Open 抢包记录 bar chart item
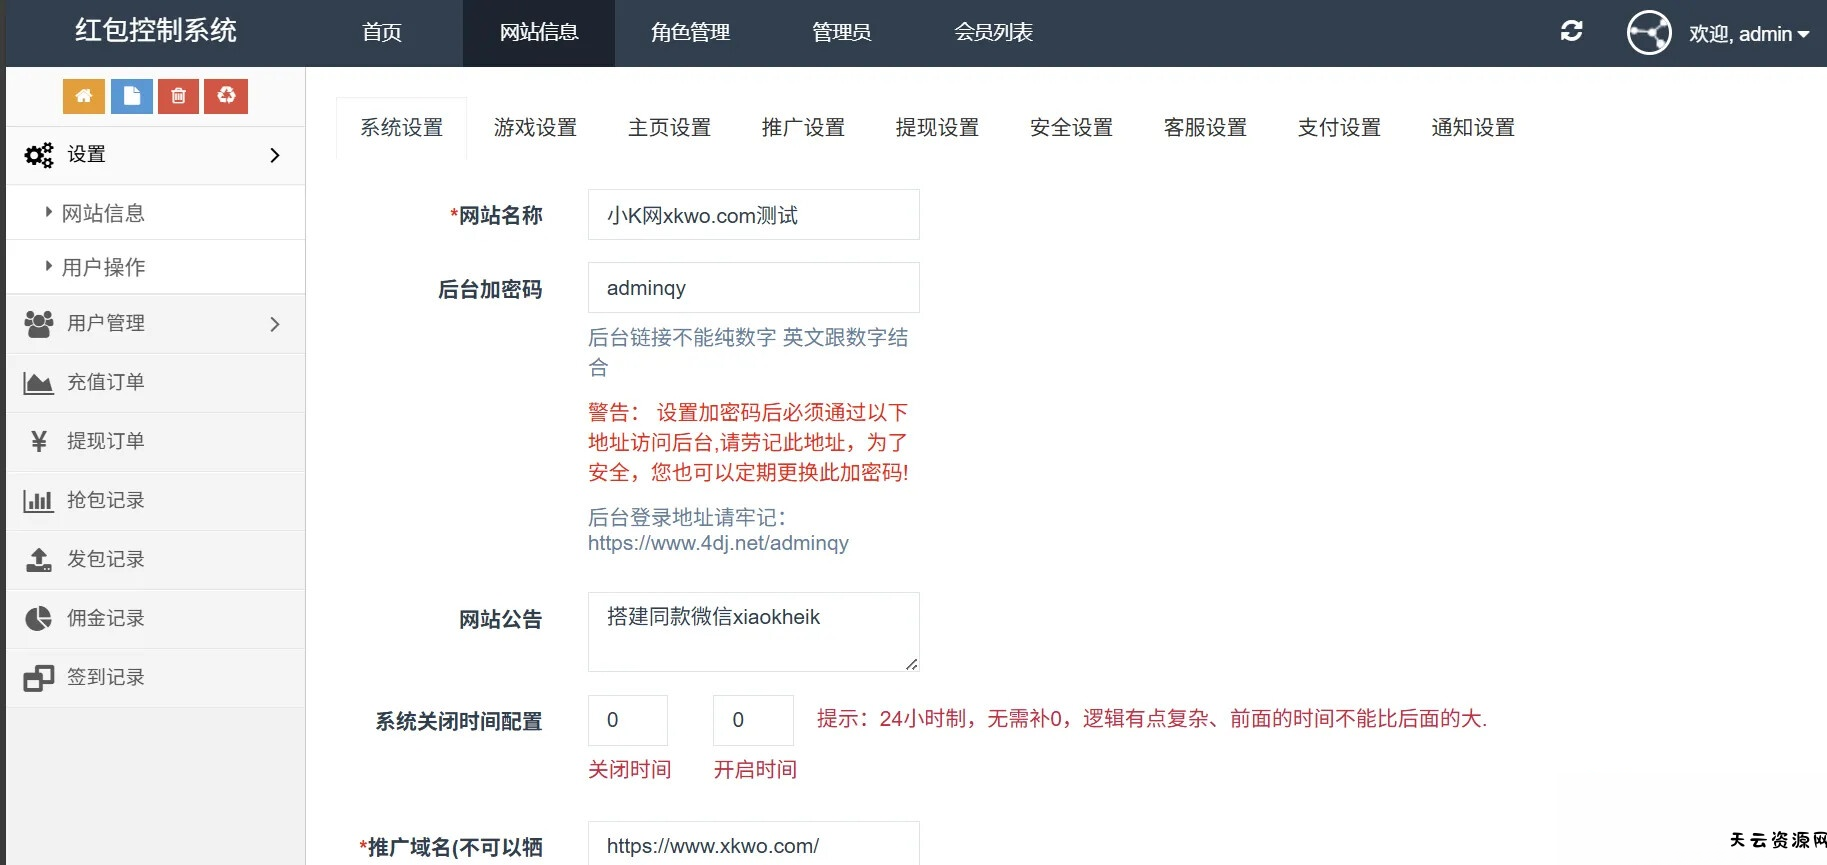 pos(105,500)
